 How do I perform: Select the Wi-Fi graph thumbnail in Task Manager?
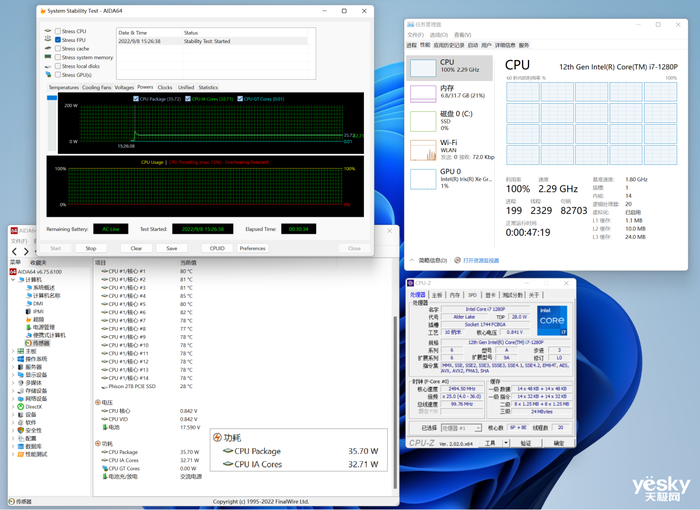(421, 150)
